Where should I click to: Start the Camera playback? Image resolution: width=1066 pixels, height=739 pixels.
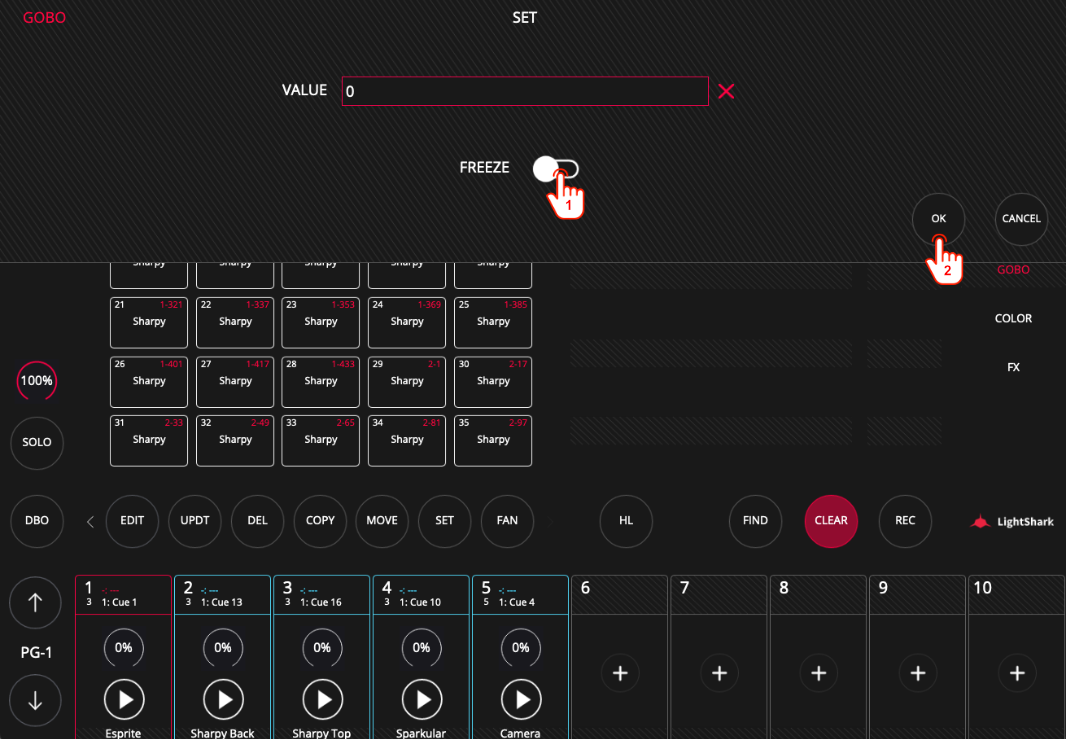point(521,699)
